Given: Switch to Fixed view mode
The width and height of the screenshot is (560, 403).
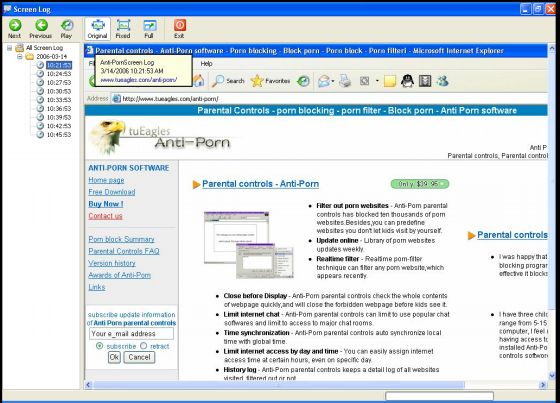Looking at the screenshot, I should [123, 29].
